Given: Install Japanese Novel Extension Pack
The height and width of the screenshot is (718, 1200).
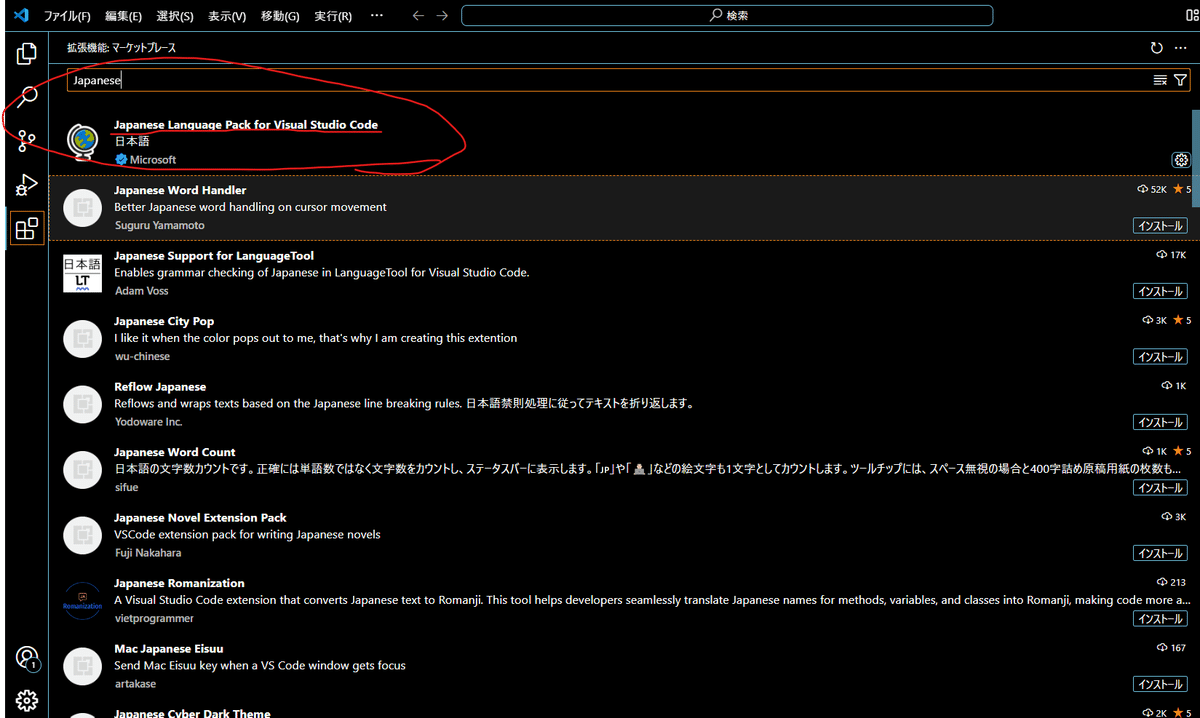Looking at the screenshot, I should pos(1160,553).
